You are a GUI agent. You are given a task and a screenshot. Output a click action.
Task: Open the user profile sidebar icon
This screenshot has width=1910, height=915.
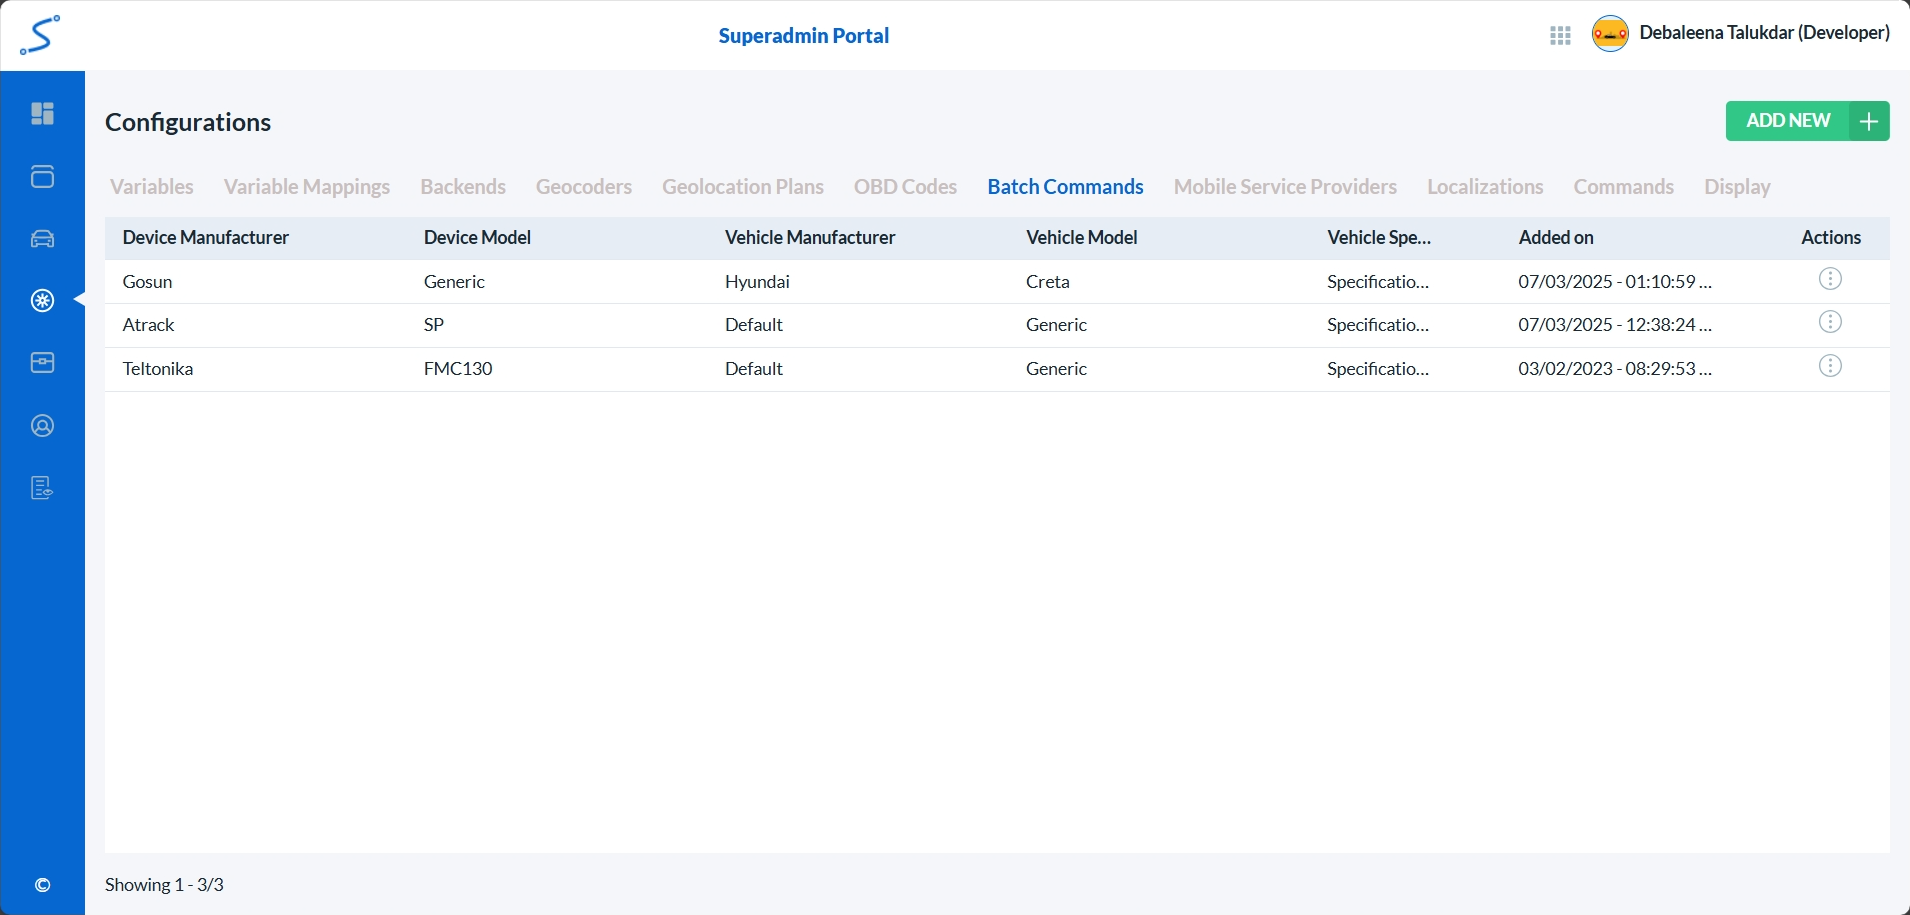pyautogui.click(x=42, y=426)
